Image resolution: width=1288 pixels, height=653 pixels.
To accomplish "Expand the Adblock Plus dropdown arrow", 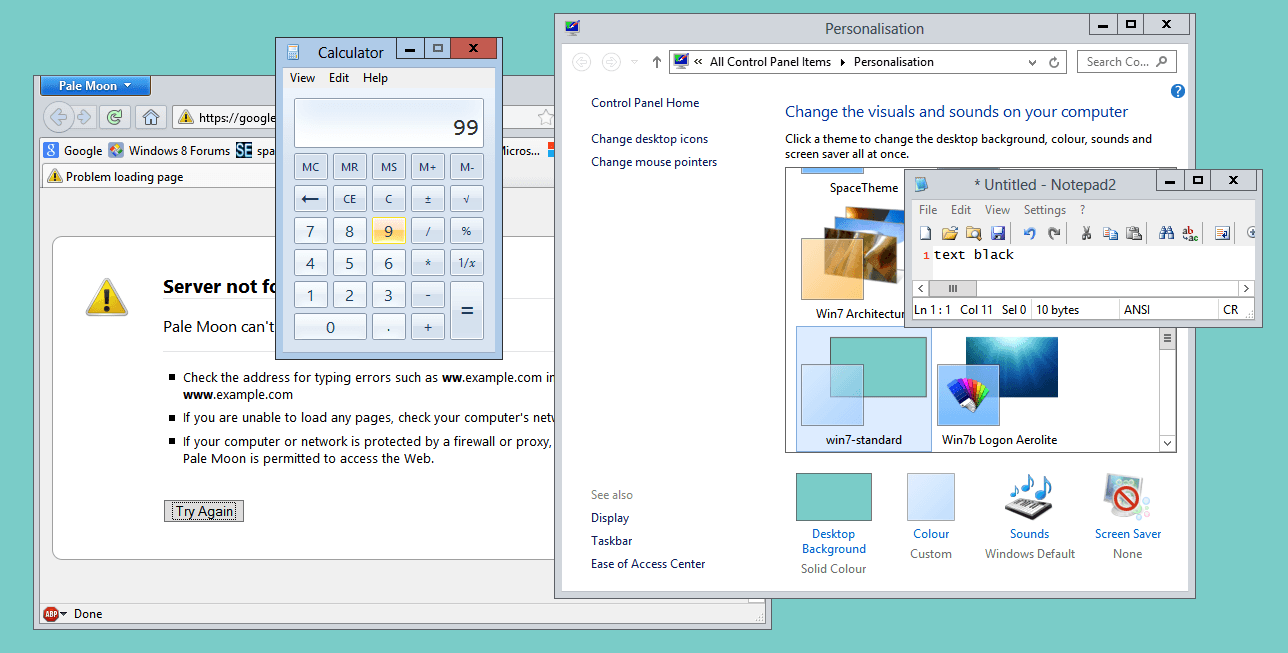I will click(x=64, y=614).
